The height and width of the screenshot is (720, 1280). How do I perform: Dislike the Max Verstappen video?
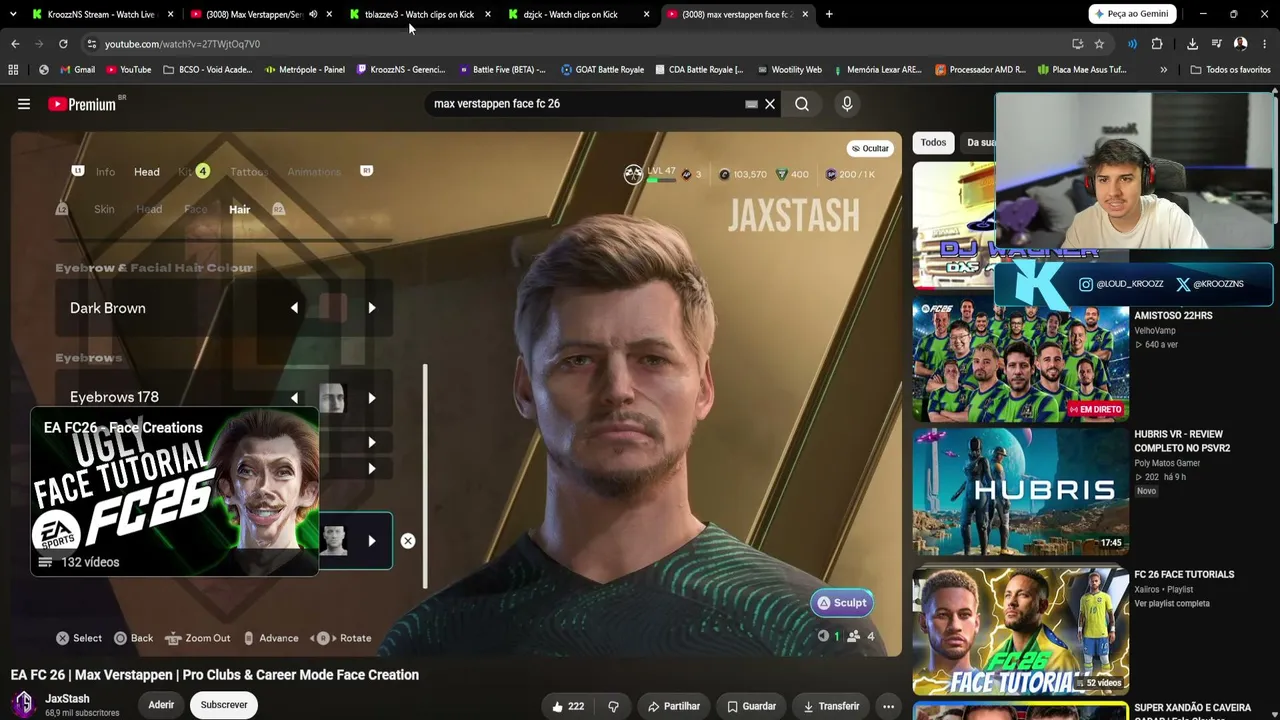coord(614,706)
